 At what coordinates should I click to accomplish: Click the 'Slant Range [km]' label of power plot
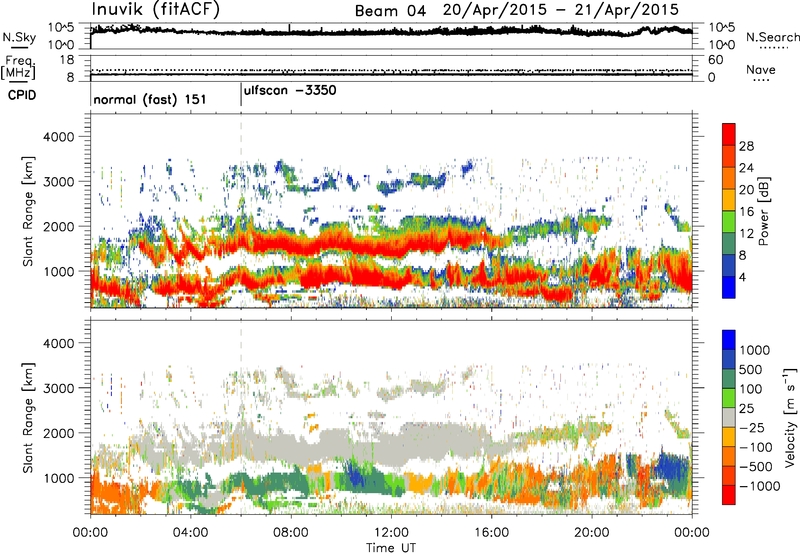28,211
